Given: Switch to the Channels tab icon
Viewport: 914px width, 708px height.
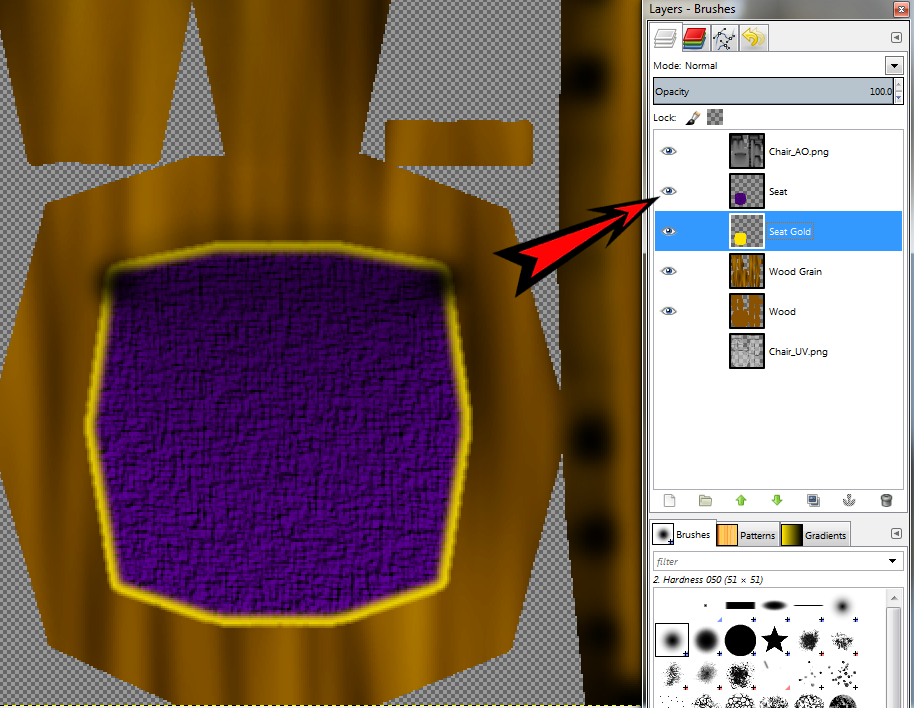Looking at the screenshot, I should [694, 38].
